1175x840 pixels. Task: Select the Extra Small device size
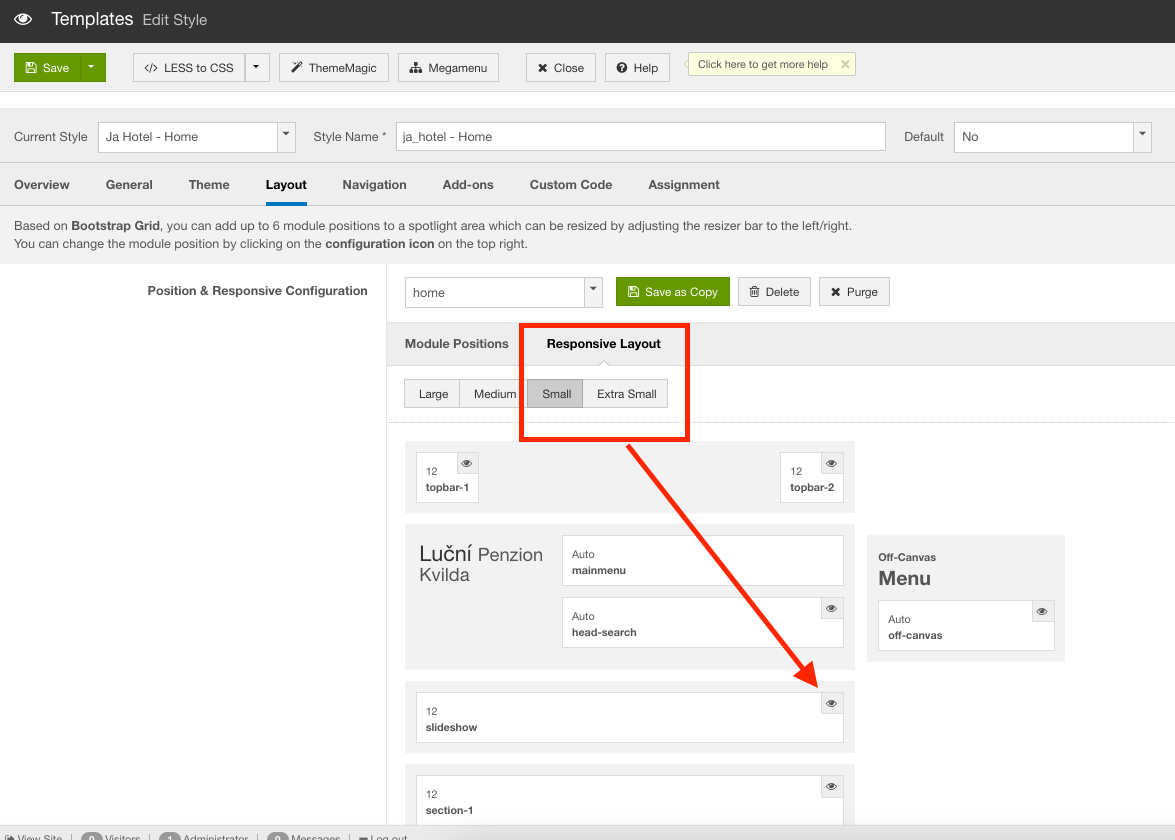click(626, 394)
